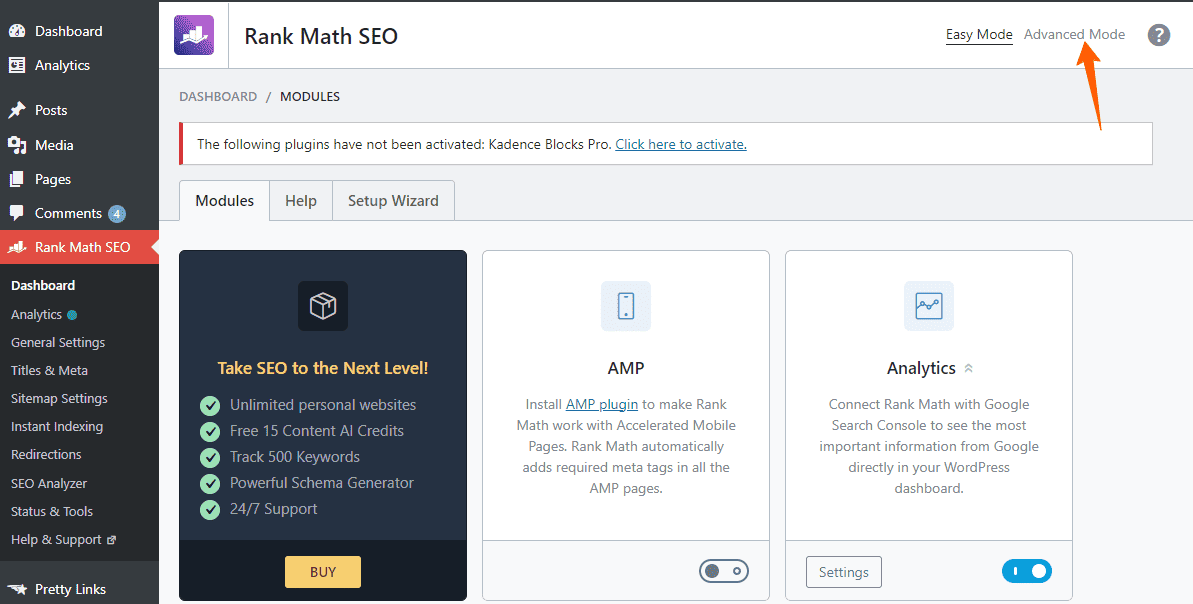Click the AMP mobile phone icon
Screen dimensions: 1193x604
tap(625, 306)
